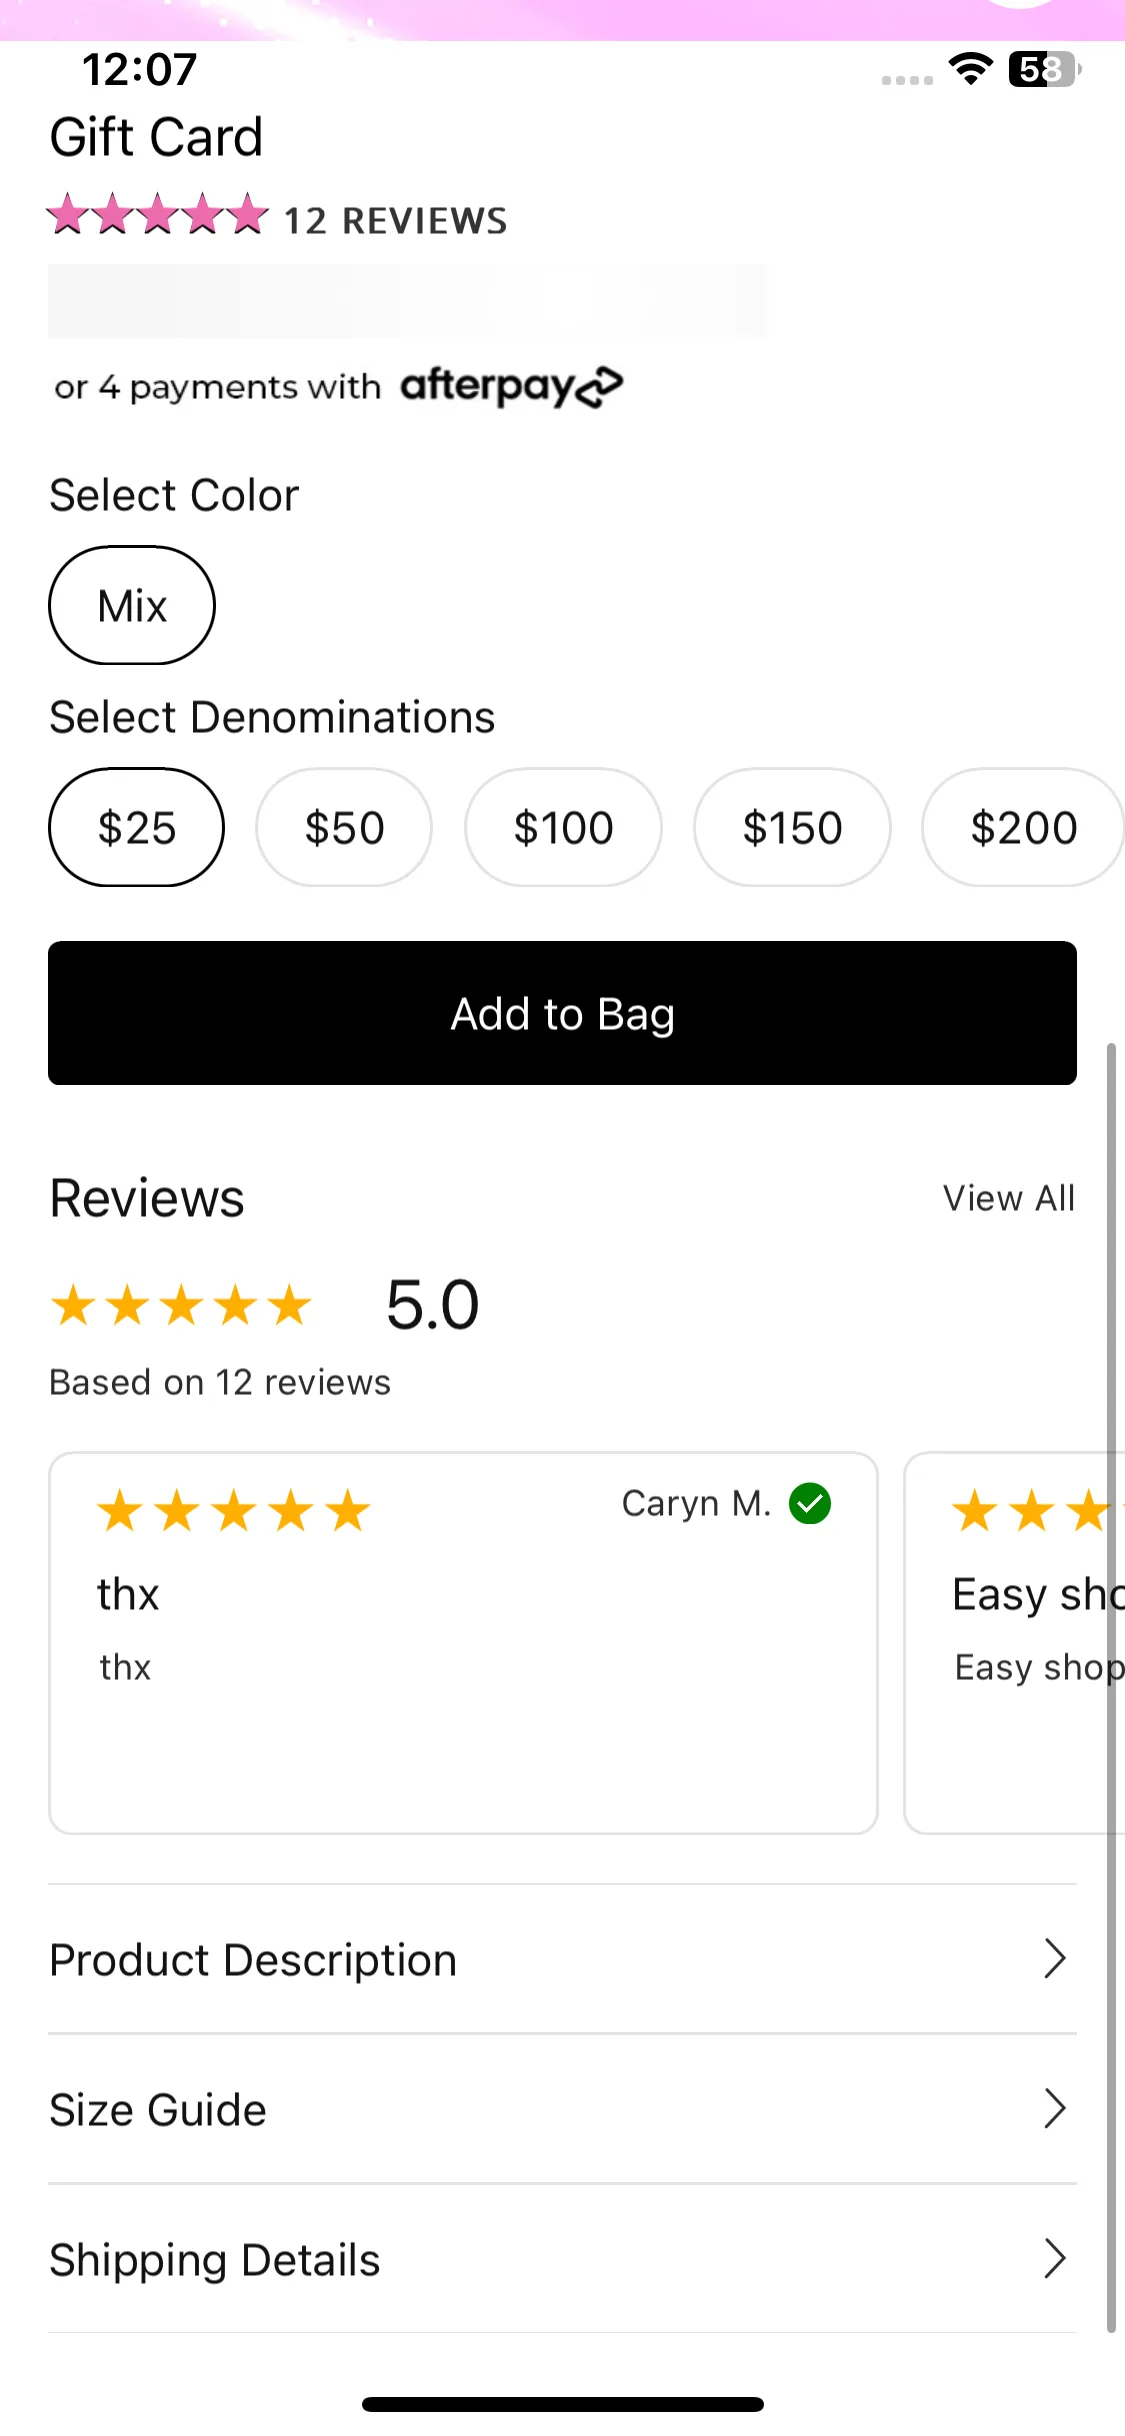Tap the five stars in Caryn's review
1125x2436 pixels.
point(233,1511)
